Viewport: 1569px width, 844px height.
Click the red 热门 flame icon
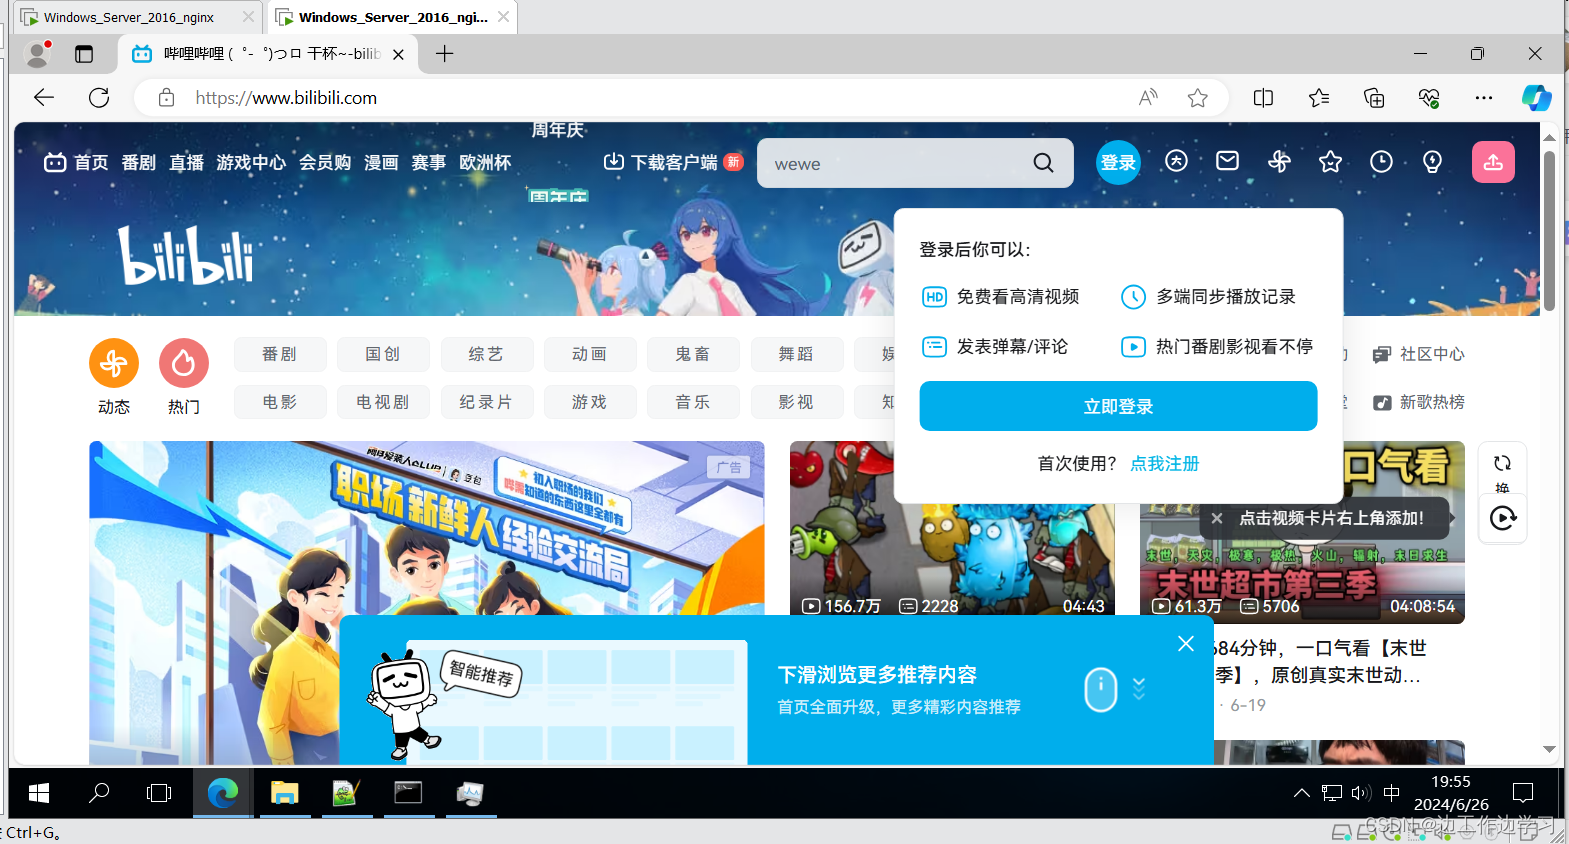pyautogui.click(x=184, y=363)
